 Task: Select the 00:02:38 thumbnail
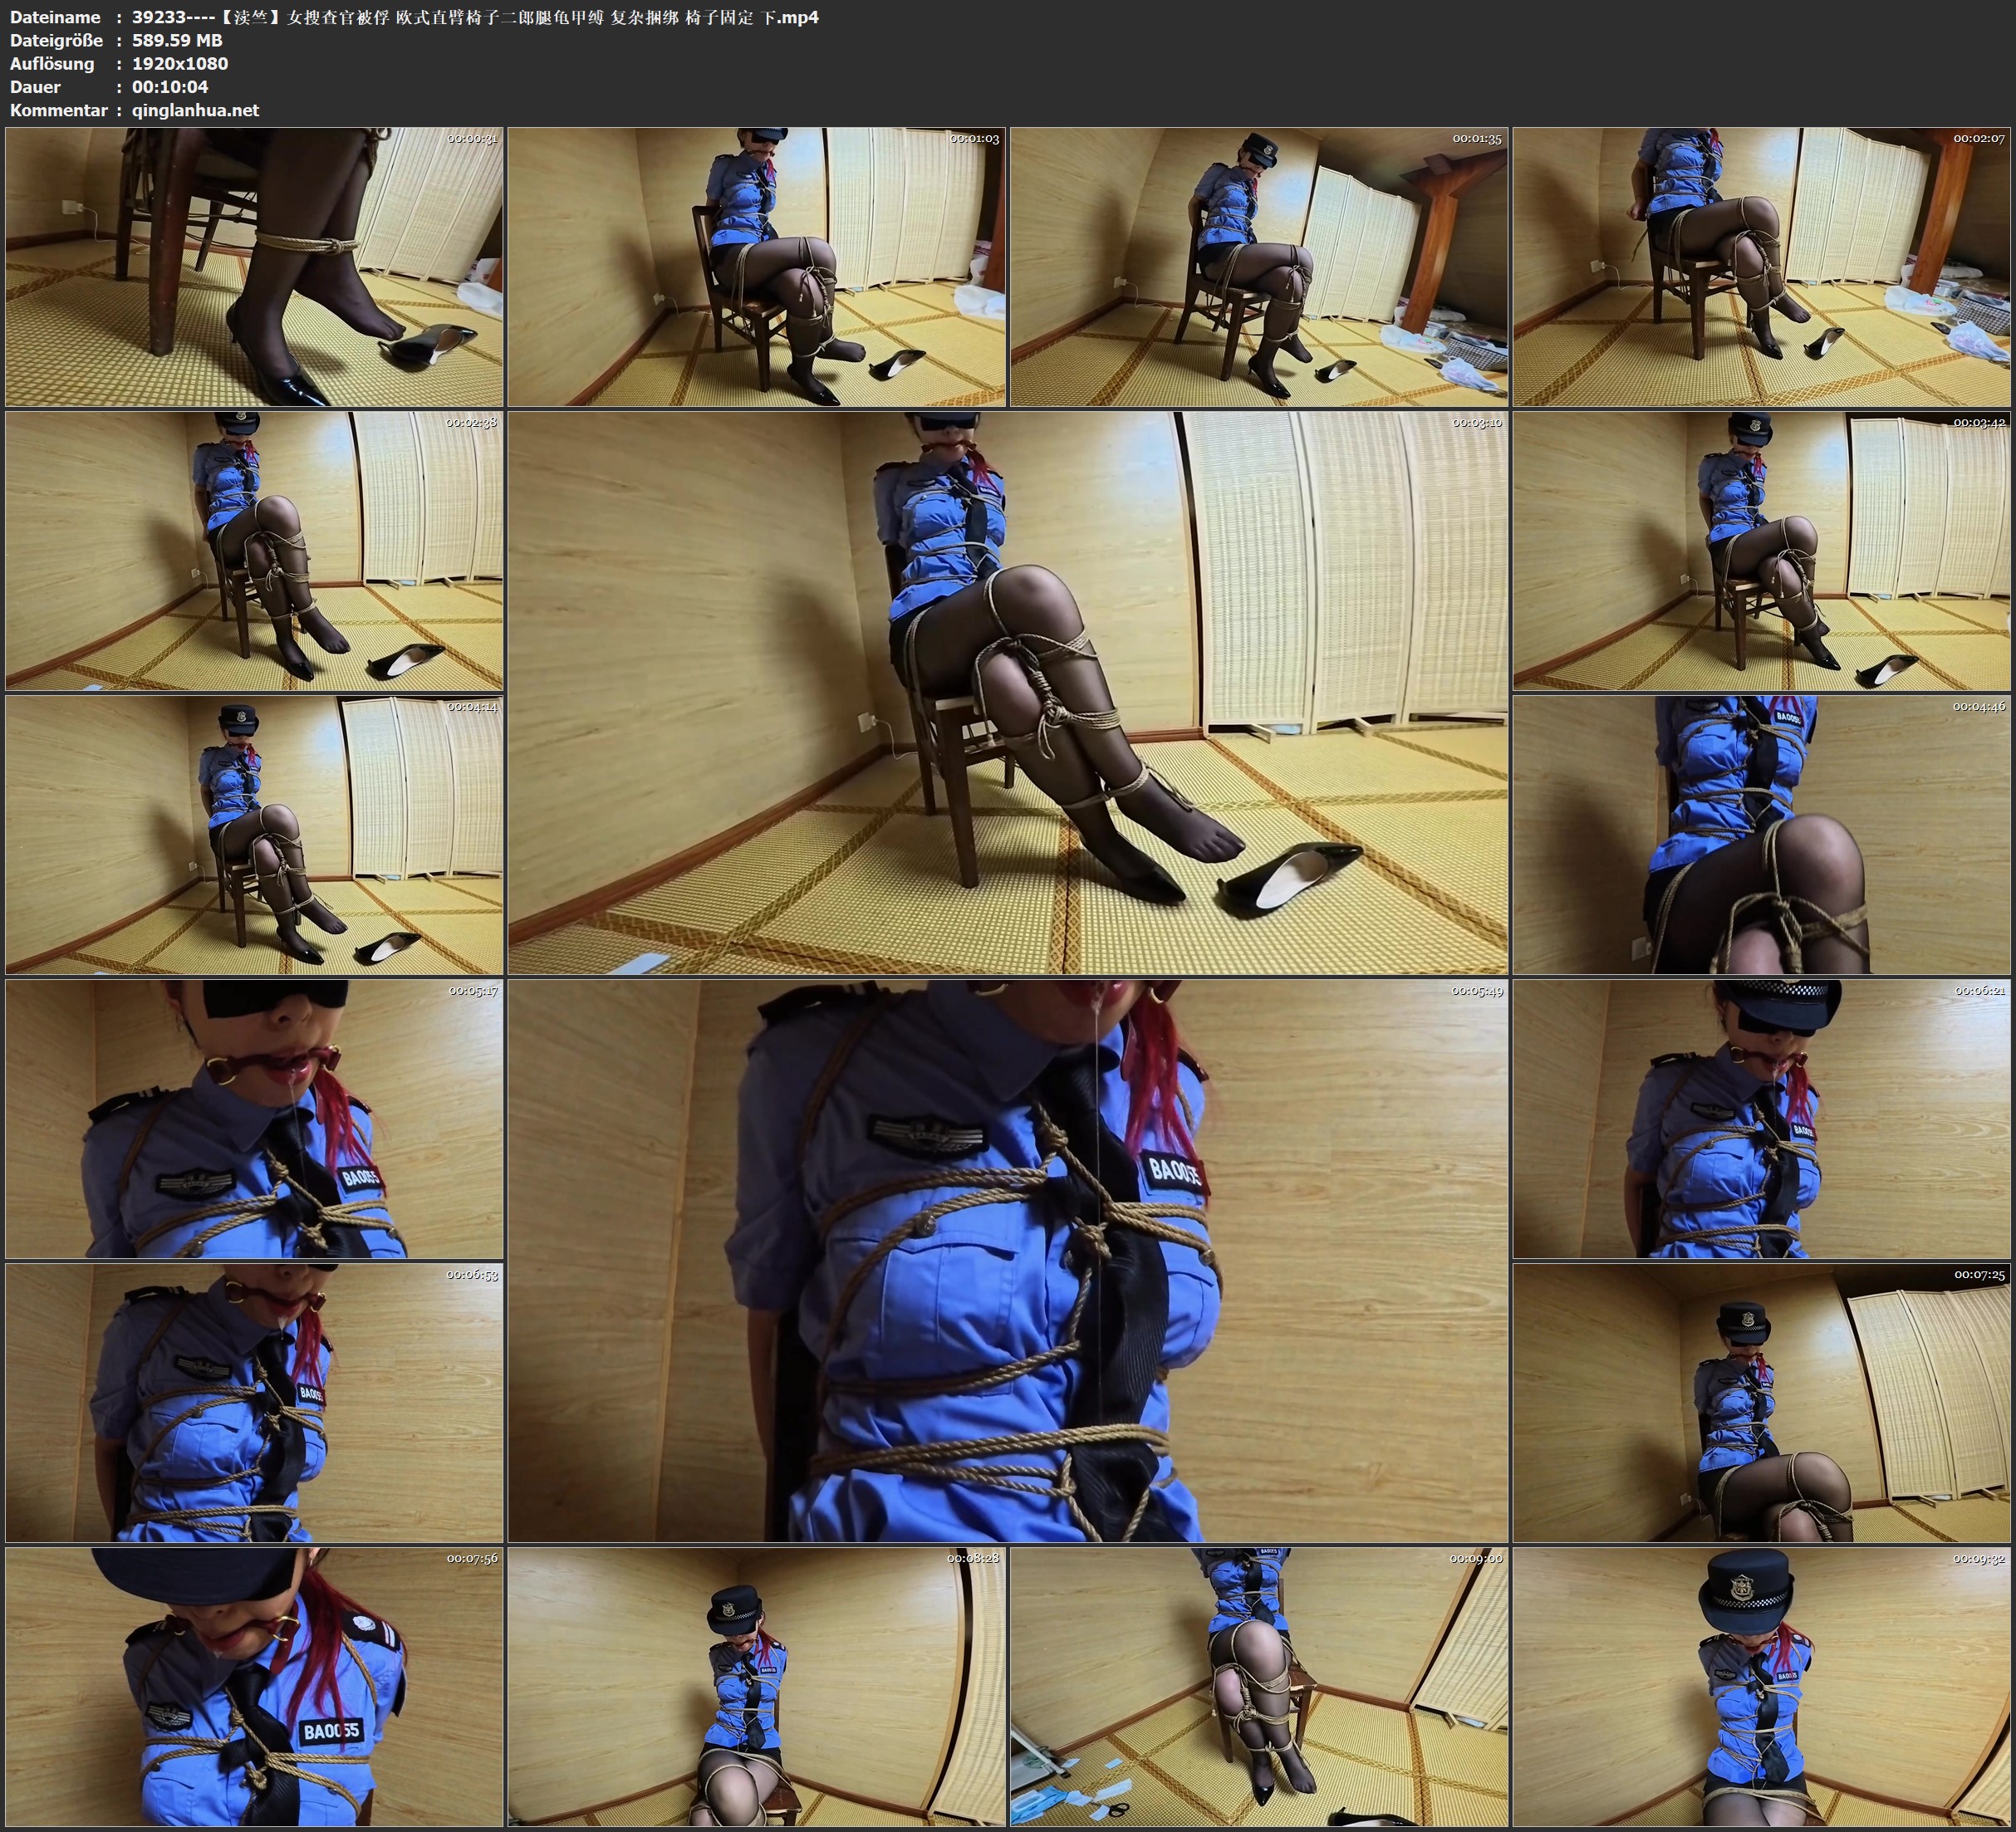point(254,550)
